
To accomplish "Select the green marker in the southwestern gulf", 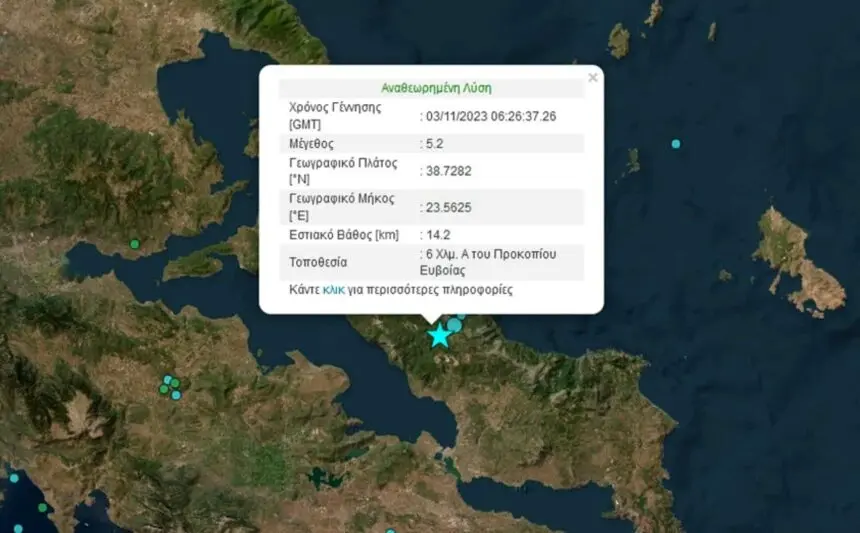I will [x=42, y=508].
